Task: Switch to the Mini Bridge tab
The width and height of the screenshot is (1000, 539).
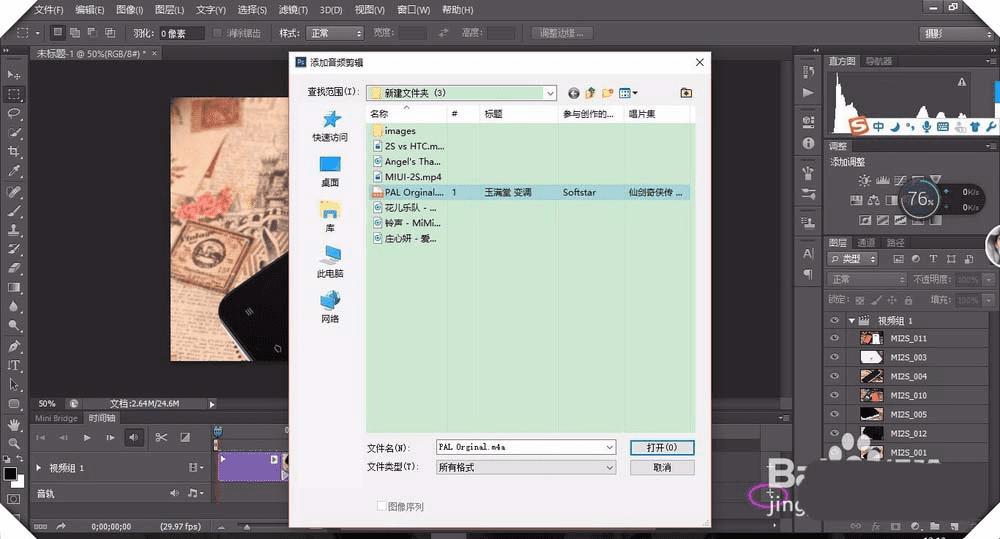Action: point(56,418)
